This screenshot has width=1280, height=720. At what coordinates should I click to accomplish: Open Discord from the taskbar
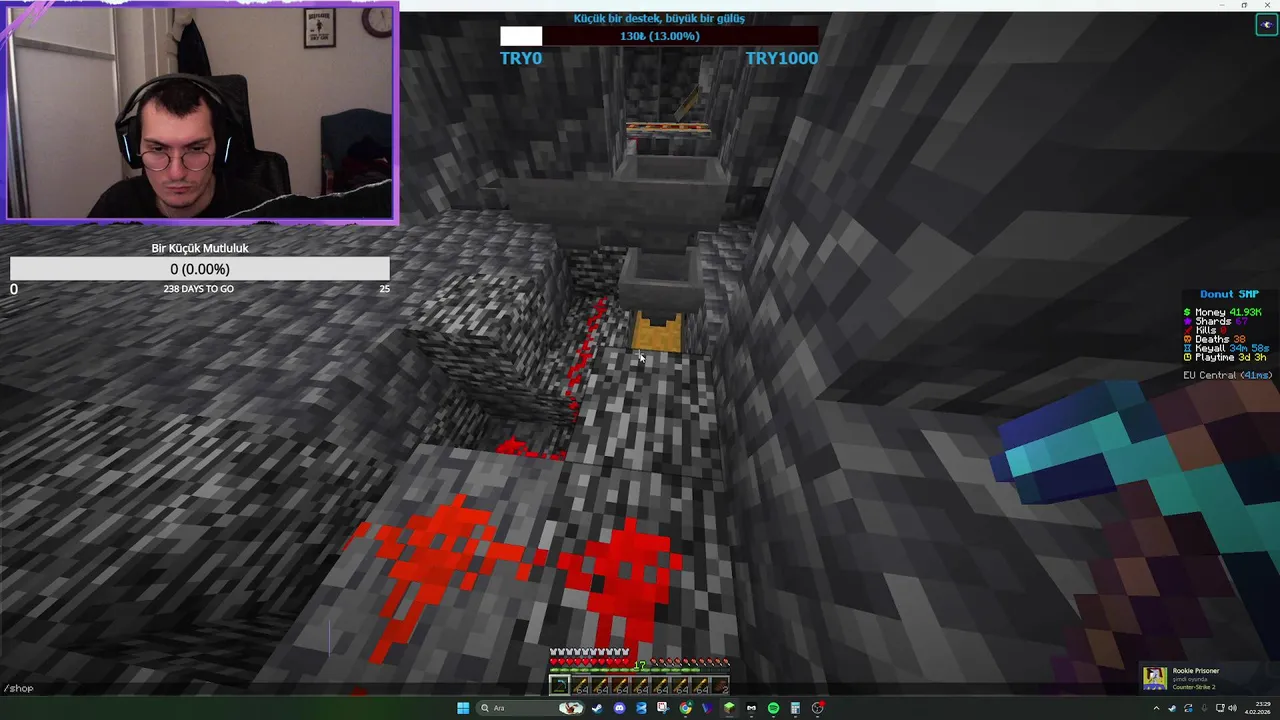pyautogui.click(x=620, y=708)
